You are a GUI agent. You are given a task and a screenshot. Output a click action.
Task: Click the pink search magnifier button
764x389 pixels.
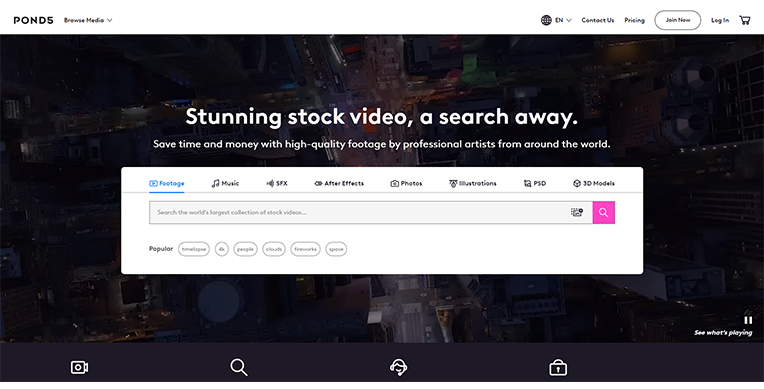(604, 213)
